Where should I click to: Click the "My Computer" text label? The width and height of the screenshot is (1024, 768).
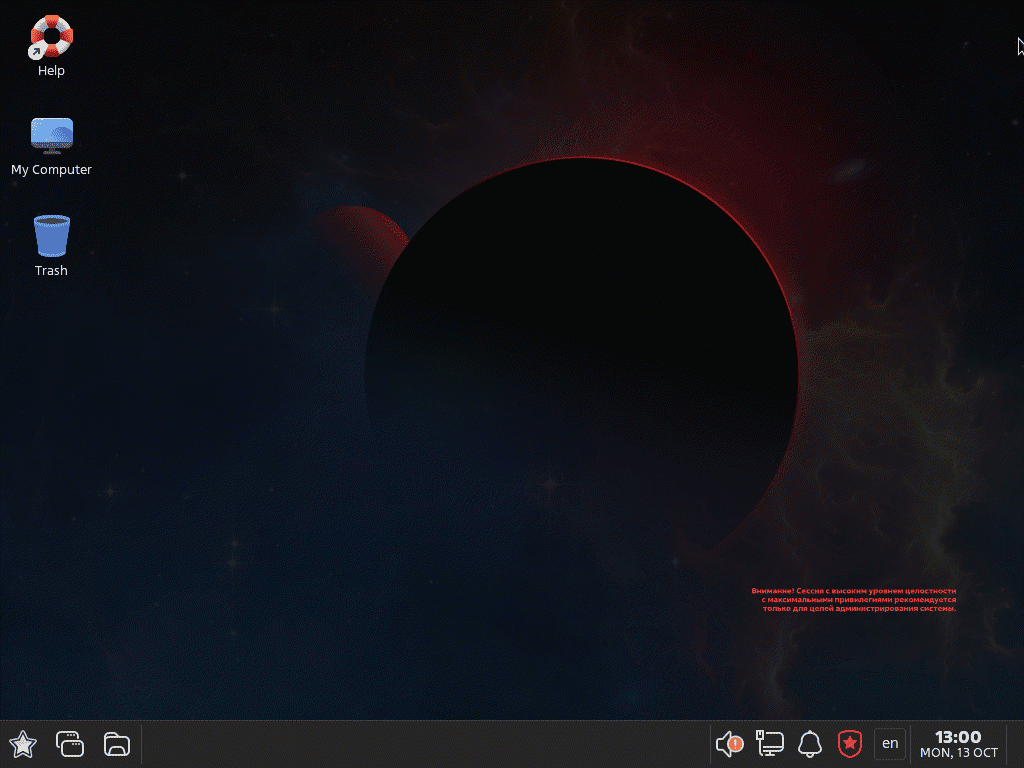[51, 170]
